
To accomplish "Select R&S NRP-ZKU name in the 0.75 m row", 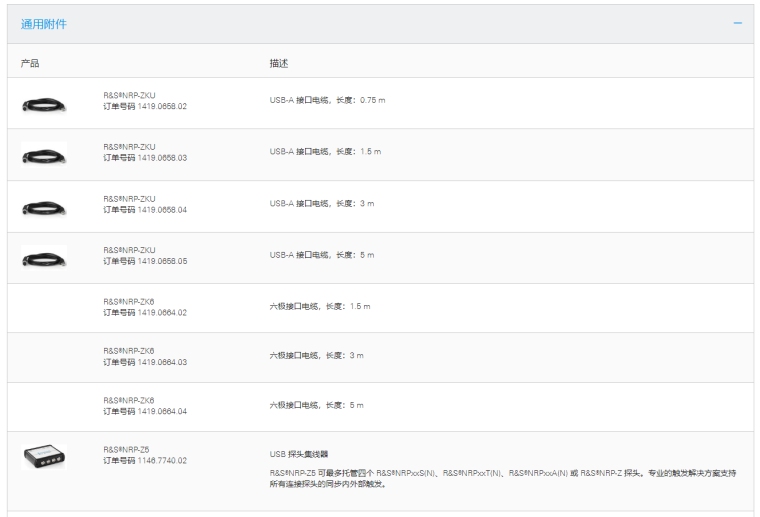I will click(129, 95).
